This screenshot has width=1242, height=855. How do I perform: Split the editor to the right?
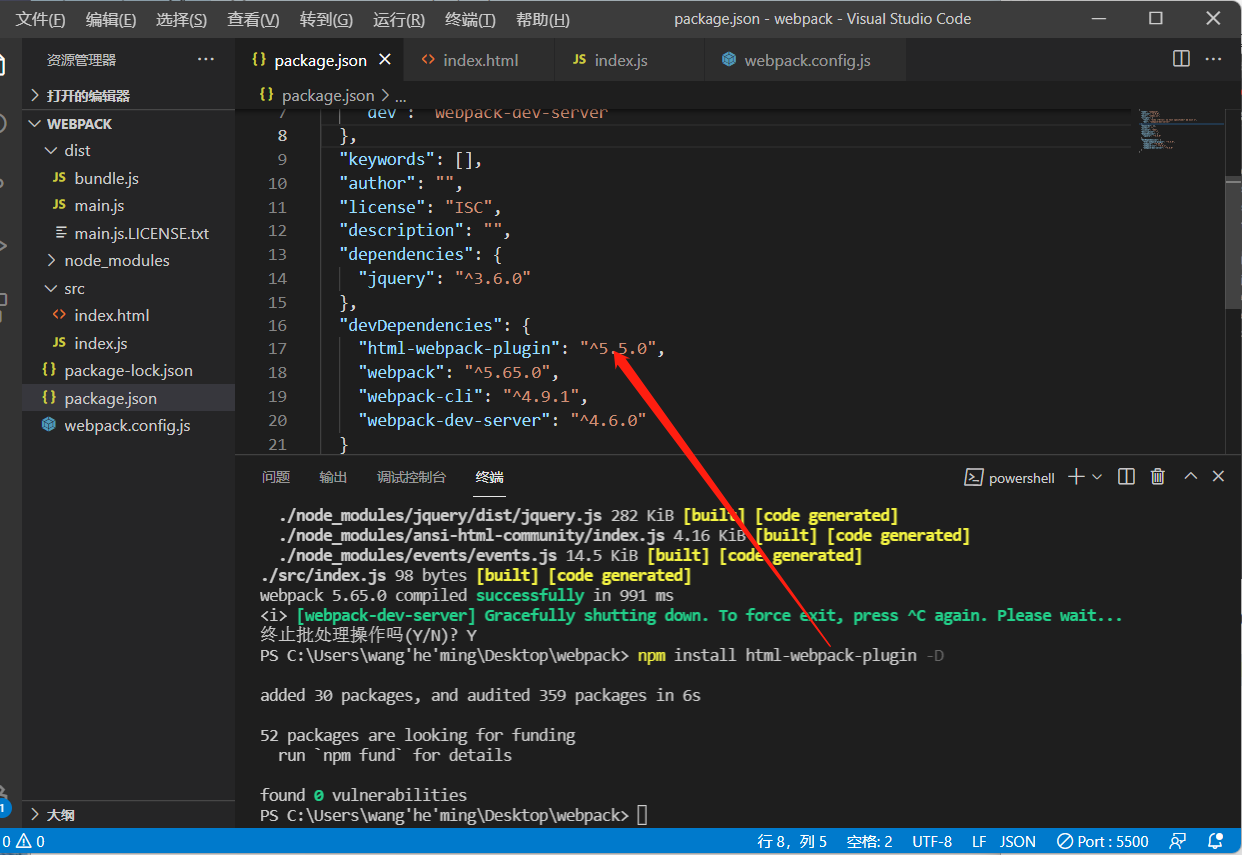coord(1181,59)
